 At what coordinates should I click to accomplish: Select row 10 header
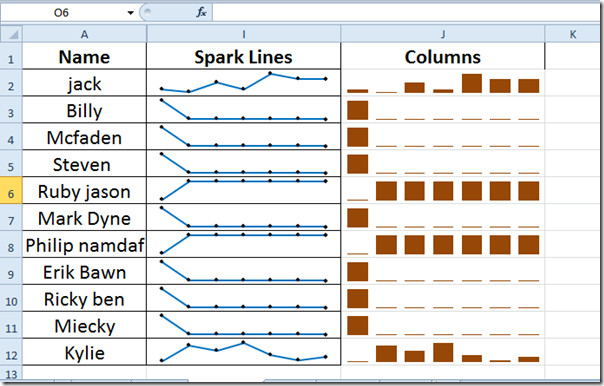[11, 299]
